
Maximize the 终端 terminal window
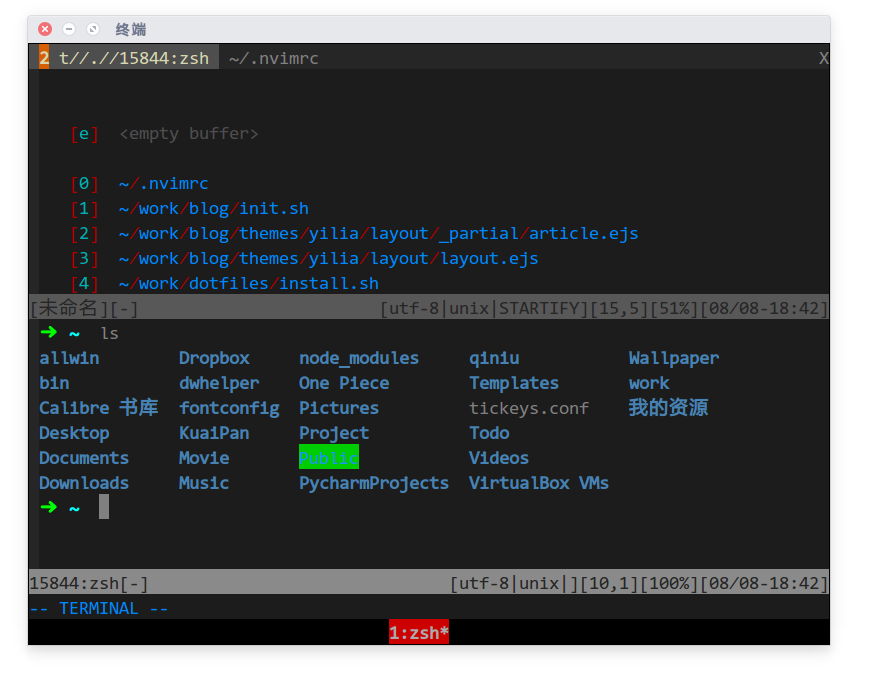point(93,29)
